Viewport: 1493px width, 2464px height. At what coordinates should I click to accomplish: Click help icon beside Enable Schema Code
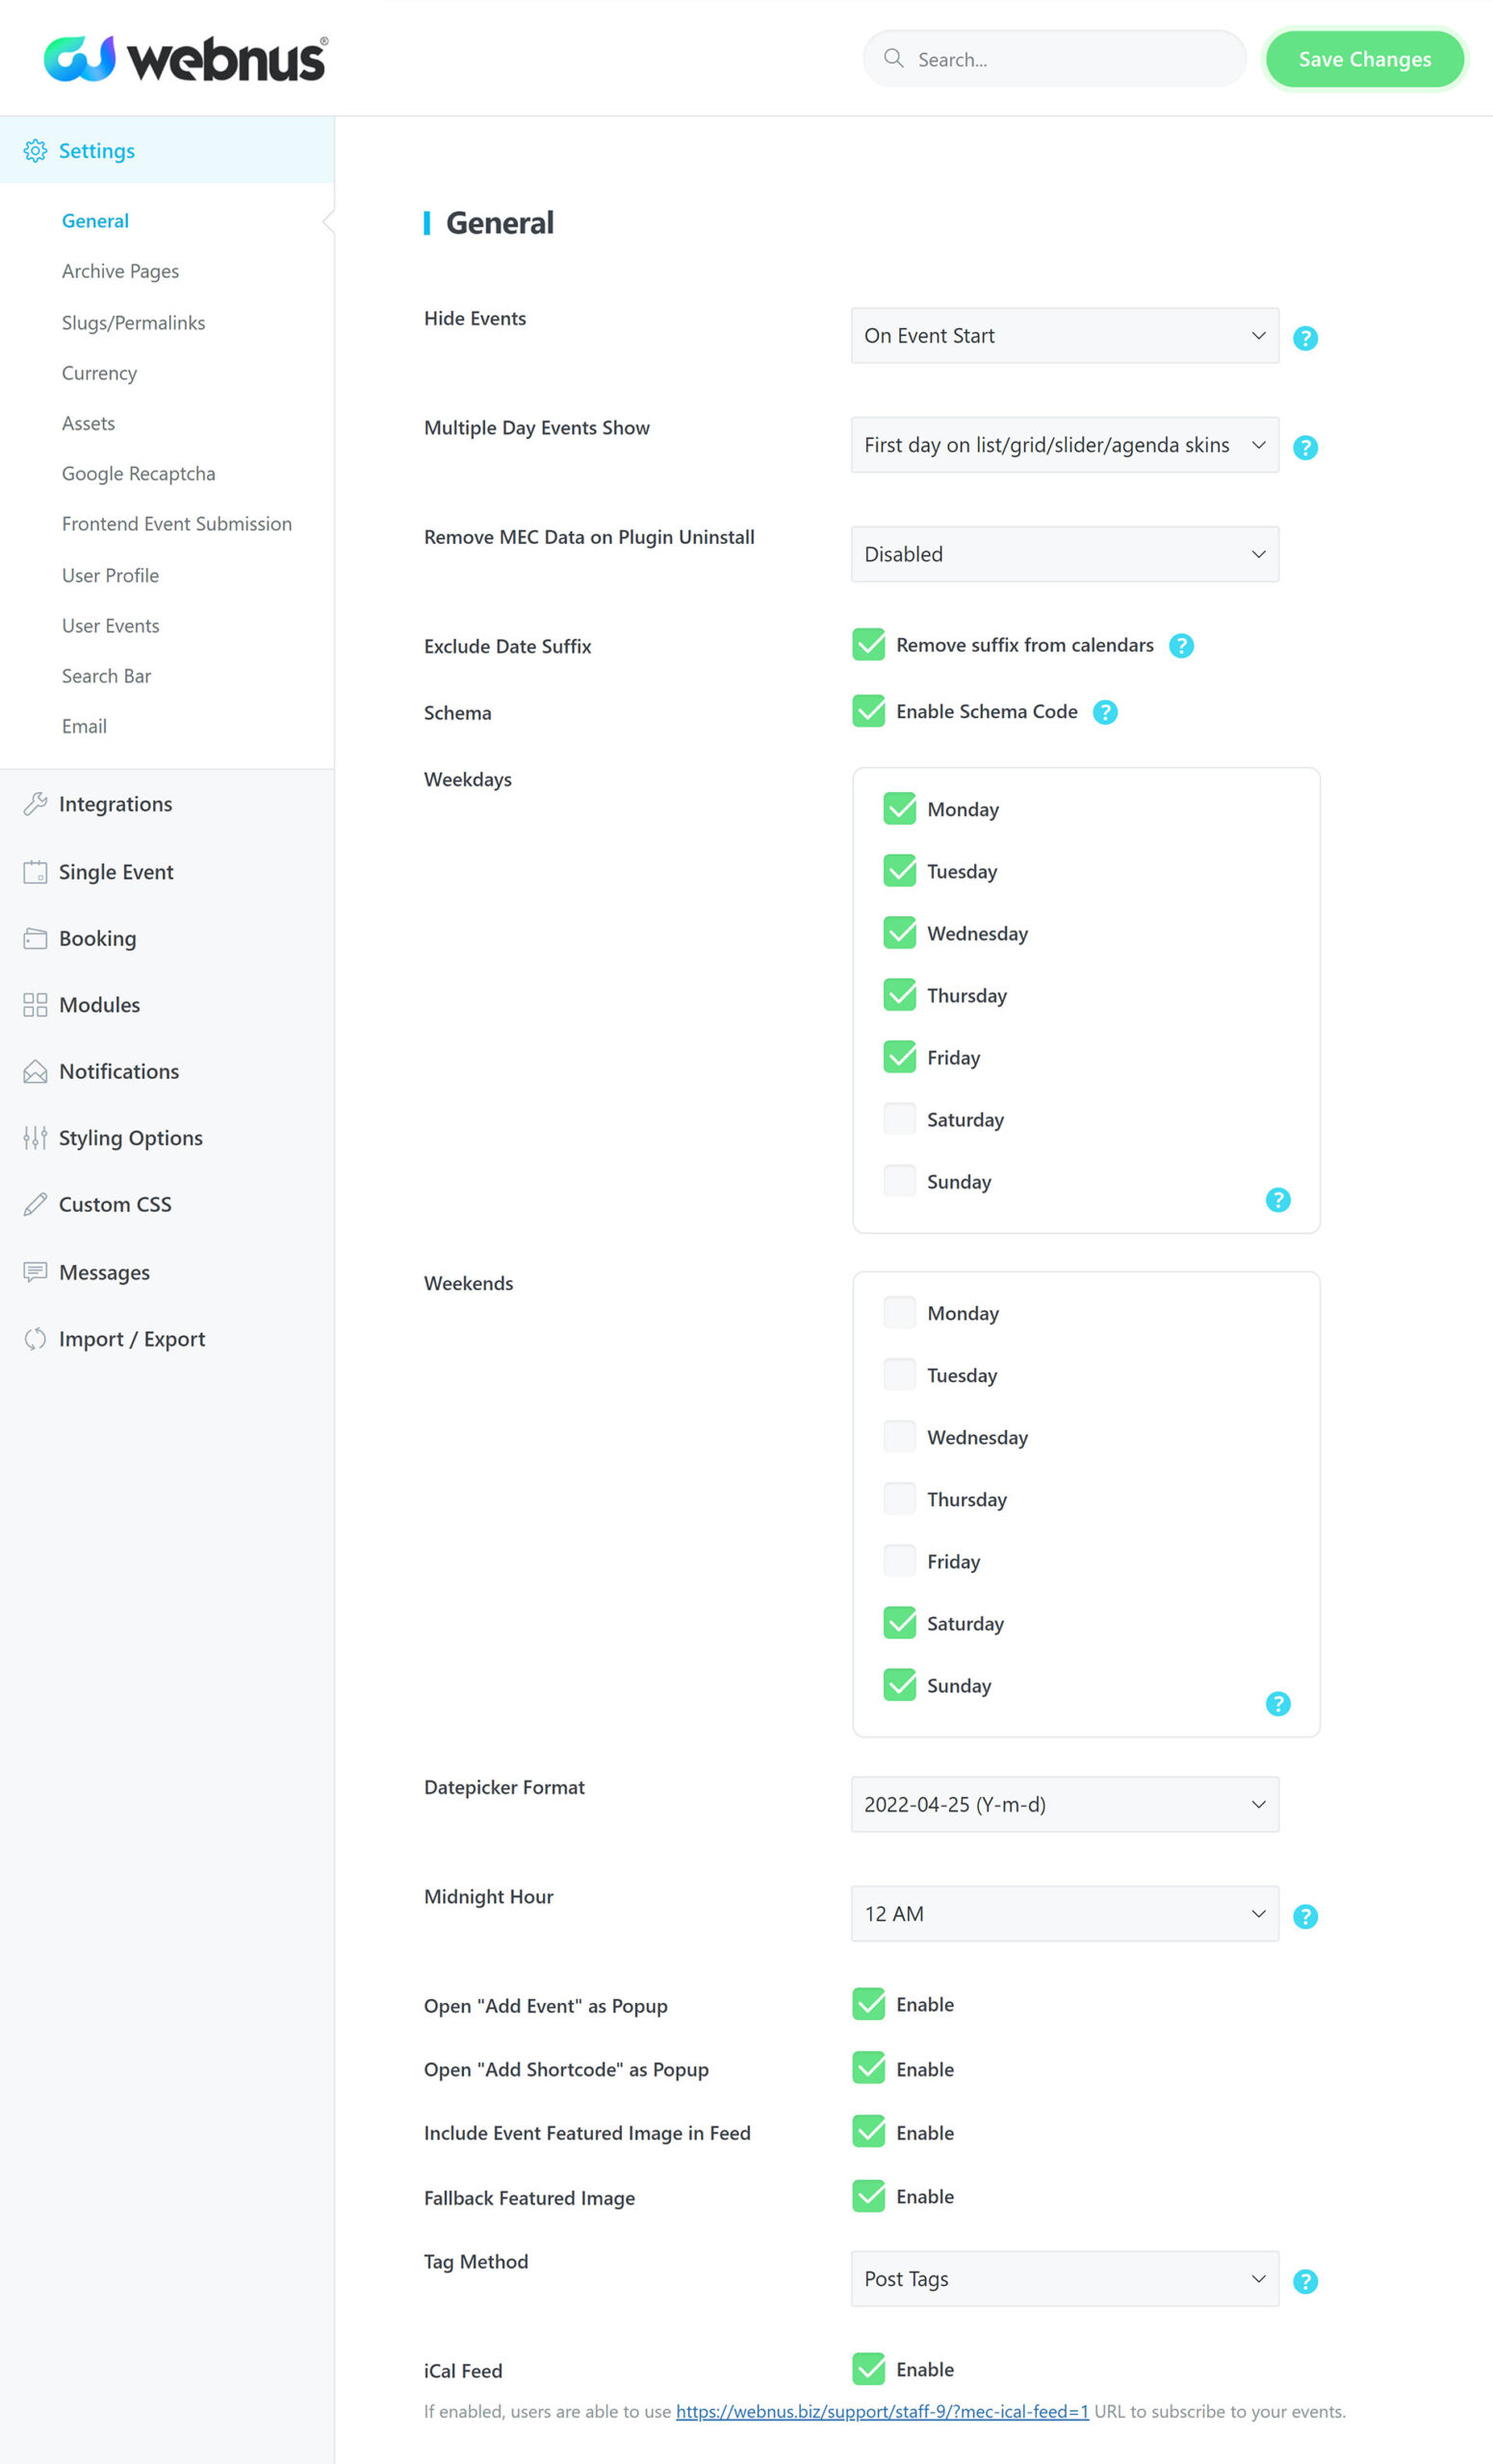pos(1105,712)
